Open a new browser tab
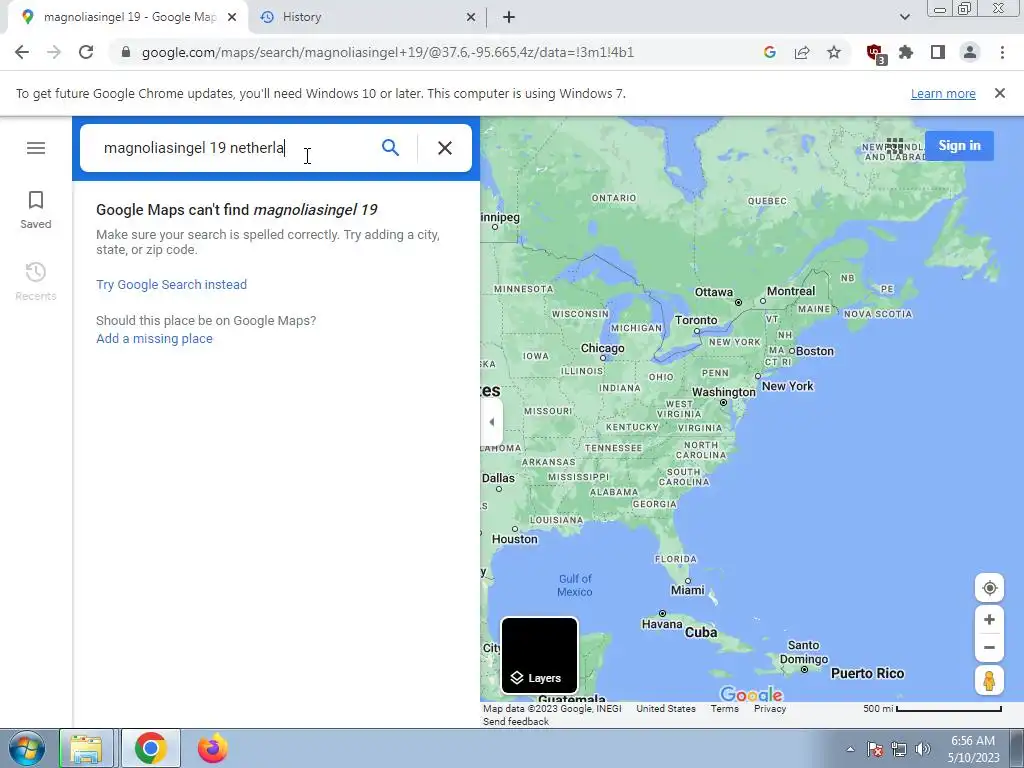1024x768 pixels. (x=509, y=18)
